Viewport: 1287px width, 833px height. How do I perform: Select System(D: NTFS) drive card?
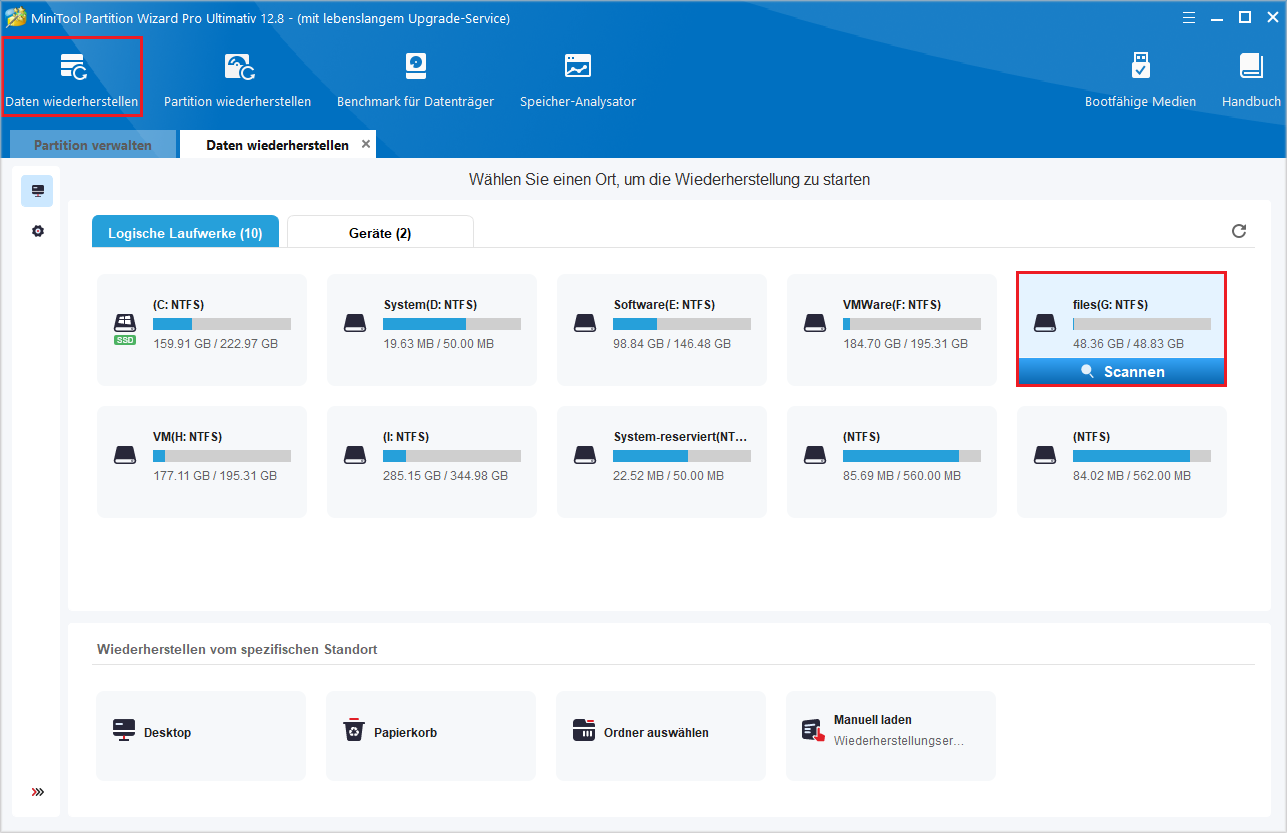click(x=432, y=330)
